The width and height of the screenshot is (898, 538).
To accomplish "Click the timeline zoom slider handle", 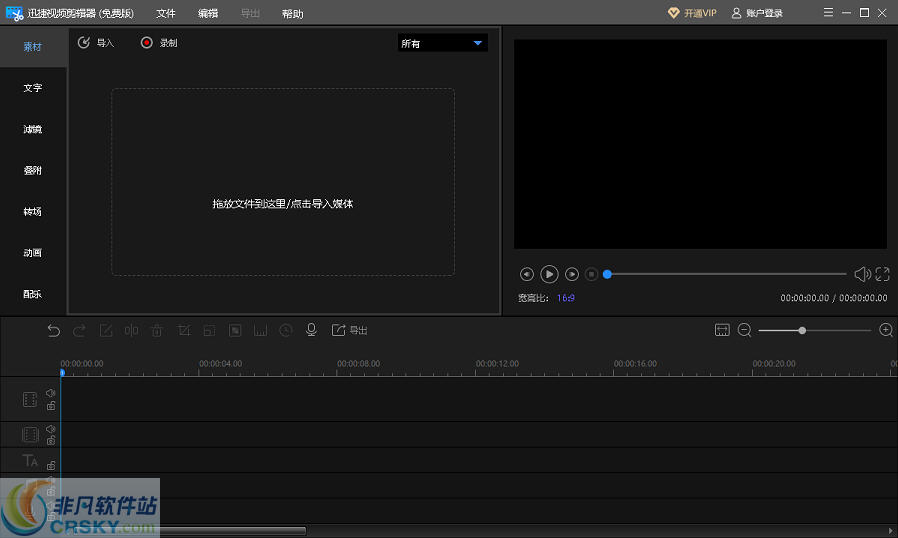I will 802,330.
